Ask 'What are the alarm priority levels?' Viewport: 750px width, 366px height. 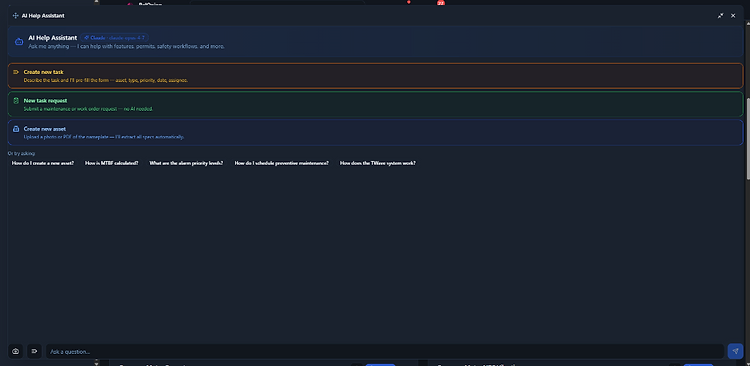186,163
